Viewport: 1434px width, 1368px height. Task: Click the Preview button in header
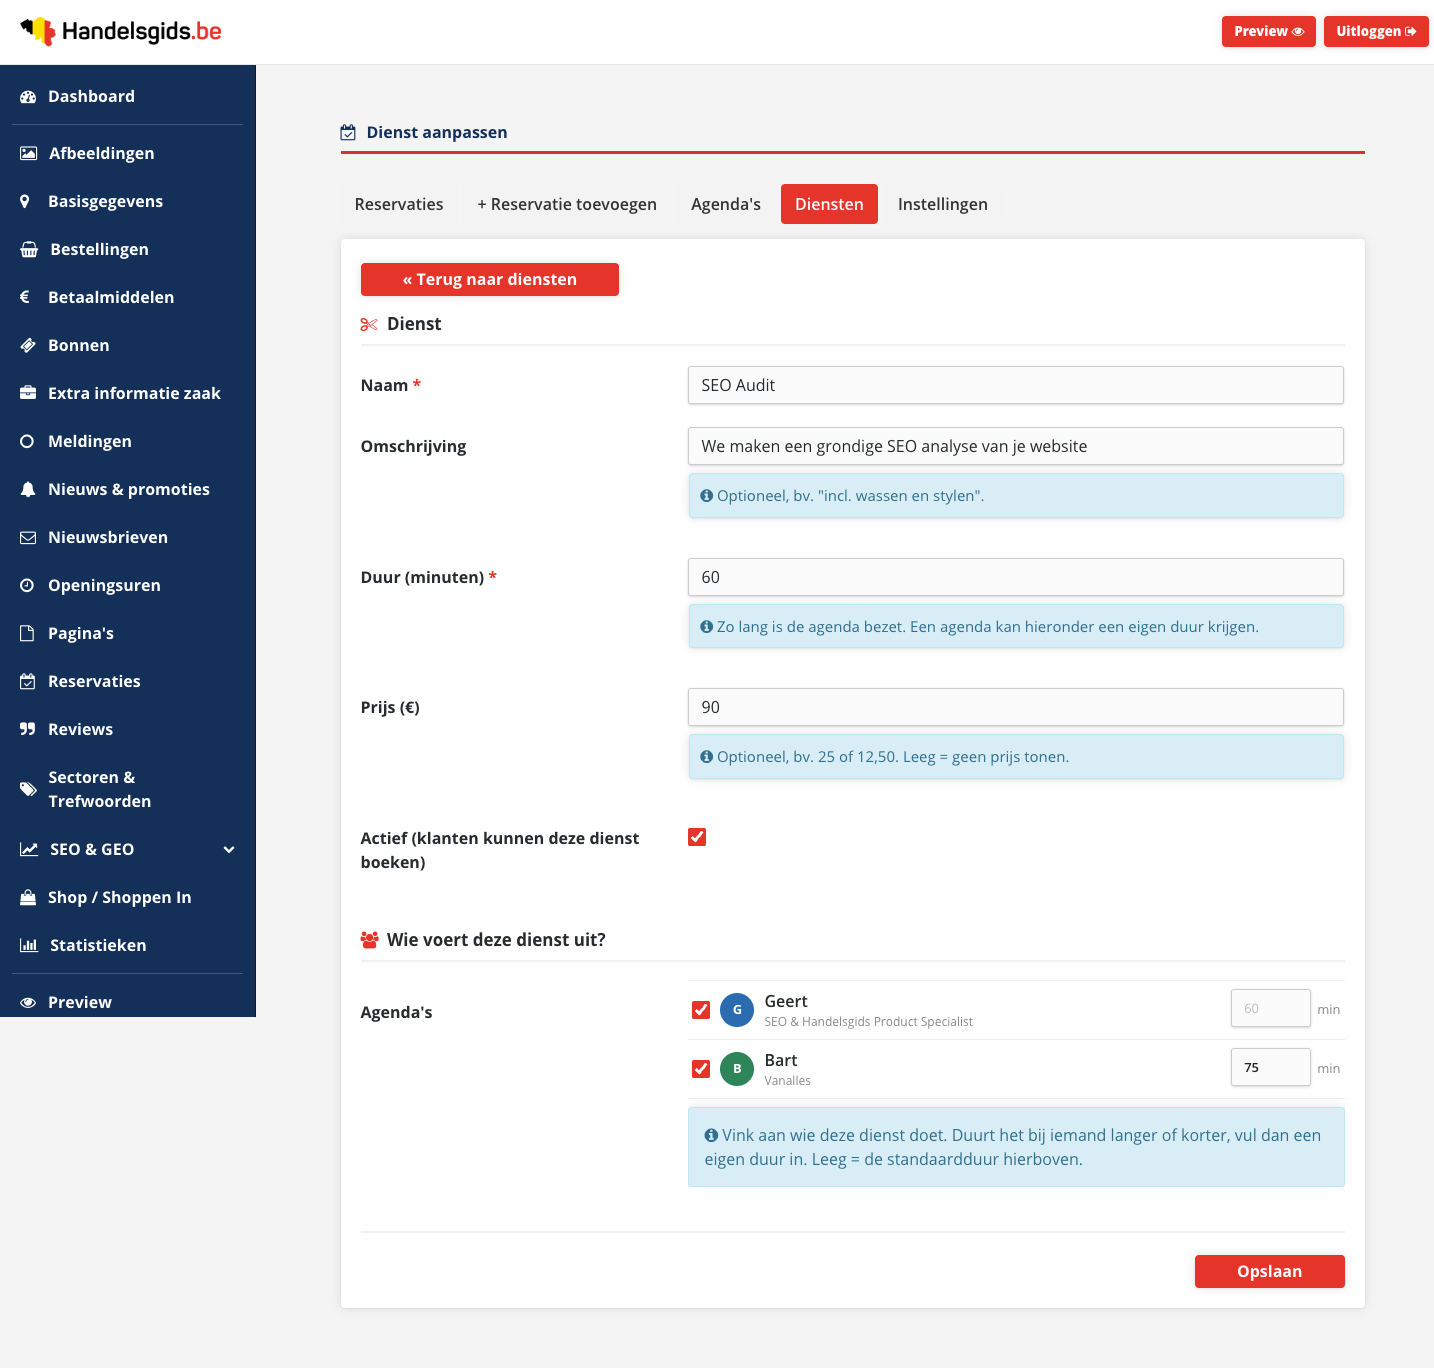click(1269, 31)
